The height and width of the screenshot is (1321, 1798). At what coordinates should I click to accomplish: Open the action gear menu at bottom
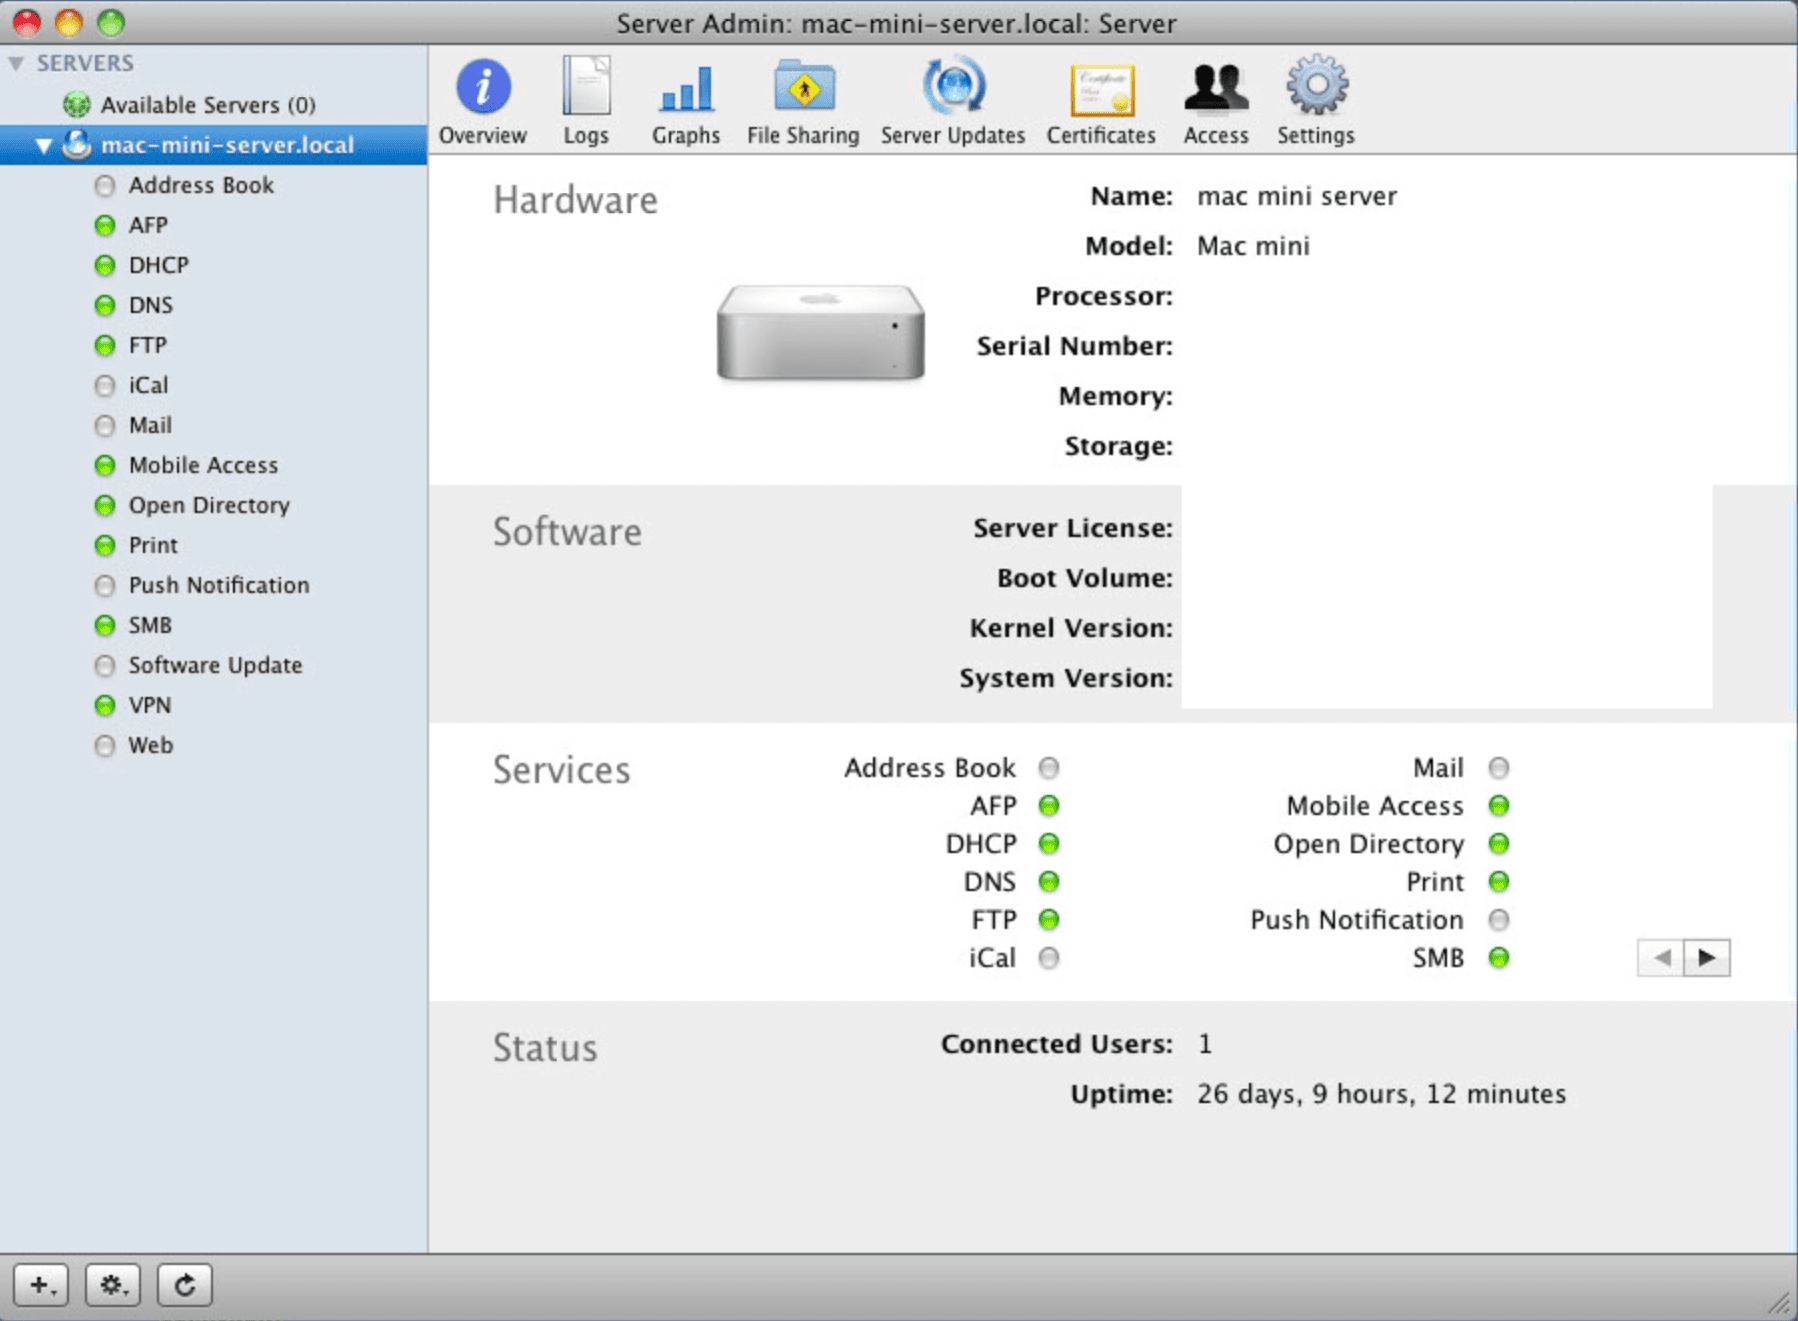click(113, 1285)
